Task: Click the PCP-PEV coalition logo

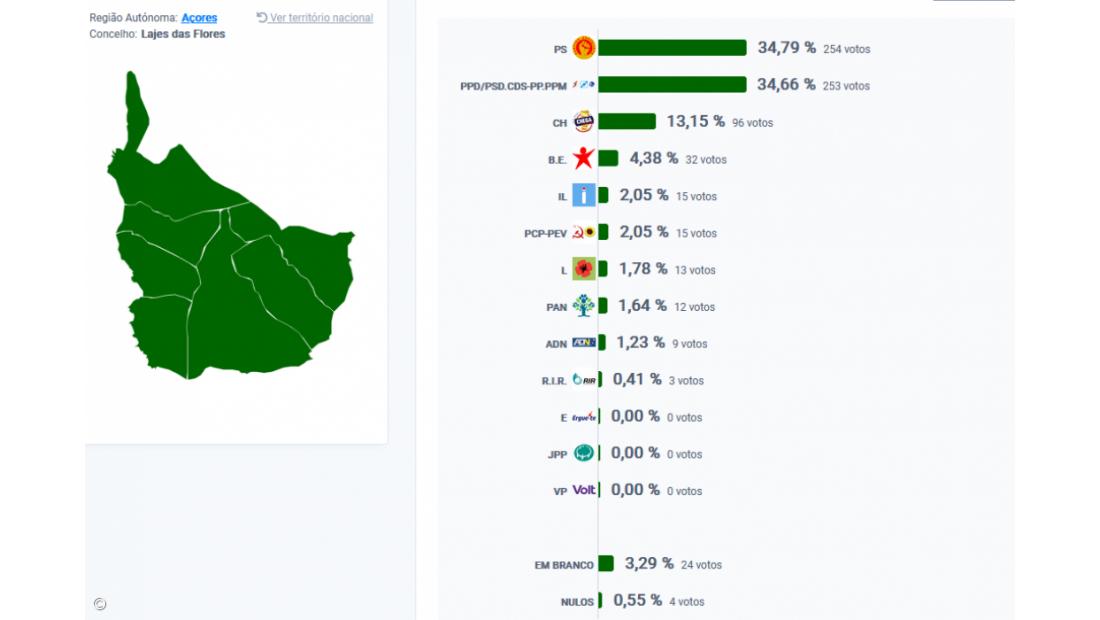Action: (x=583, y=233)
